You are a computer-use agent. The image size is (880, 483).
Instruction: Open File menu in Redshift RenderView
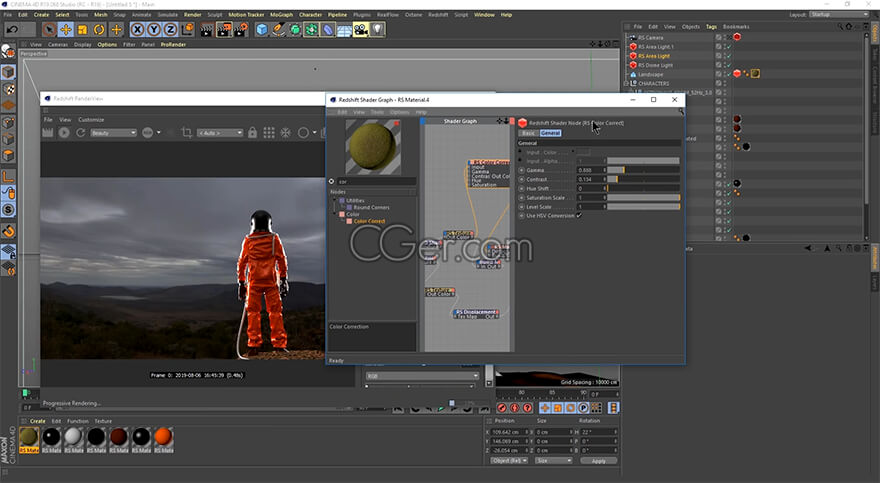tap(48, 119)
